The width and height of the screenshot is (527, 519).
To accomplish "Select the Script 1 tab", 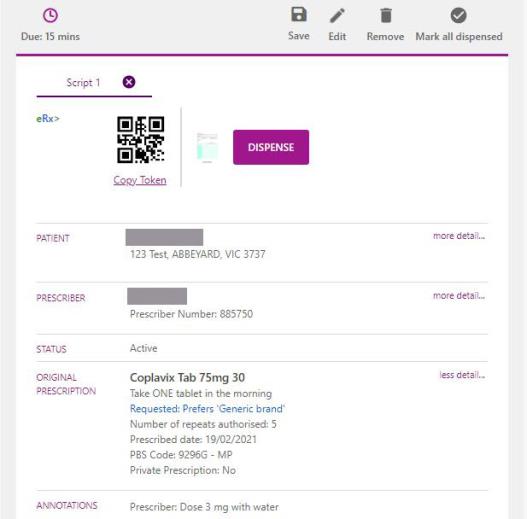I will (83, 82).
